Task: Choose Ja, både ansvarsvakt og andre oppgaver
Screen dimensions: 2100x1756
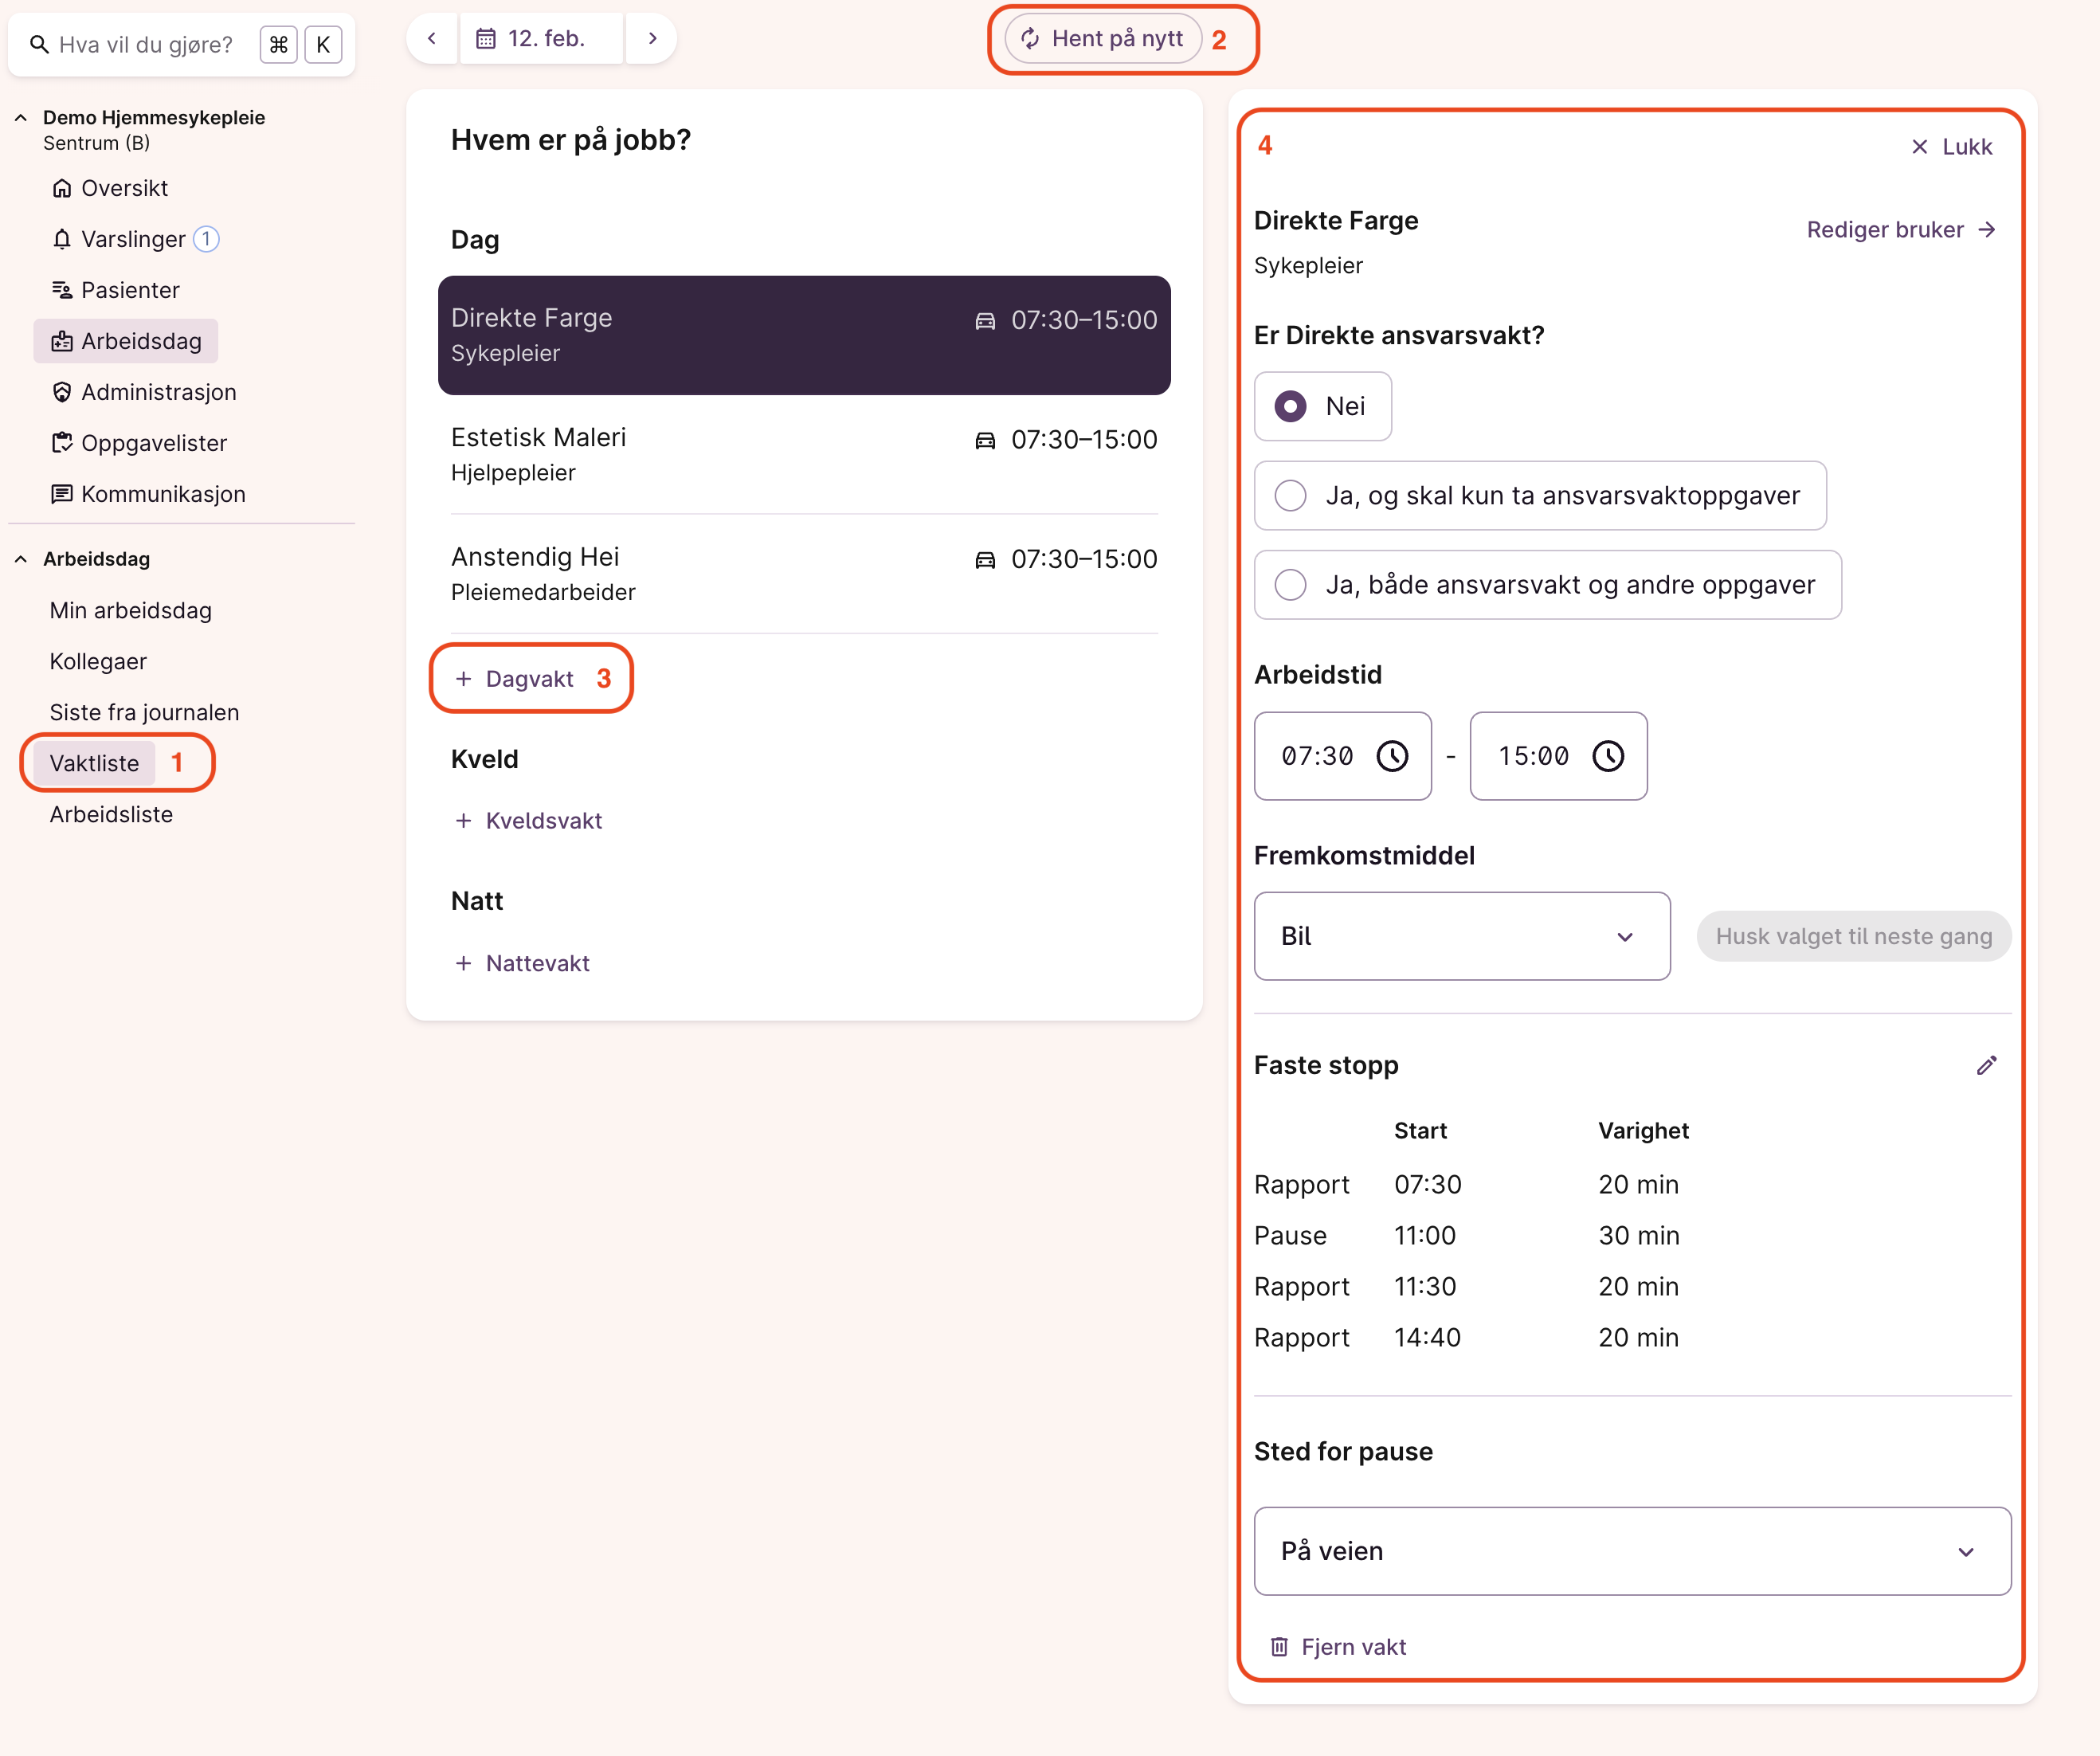Action: [x=1291, y=585]
